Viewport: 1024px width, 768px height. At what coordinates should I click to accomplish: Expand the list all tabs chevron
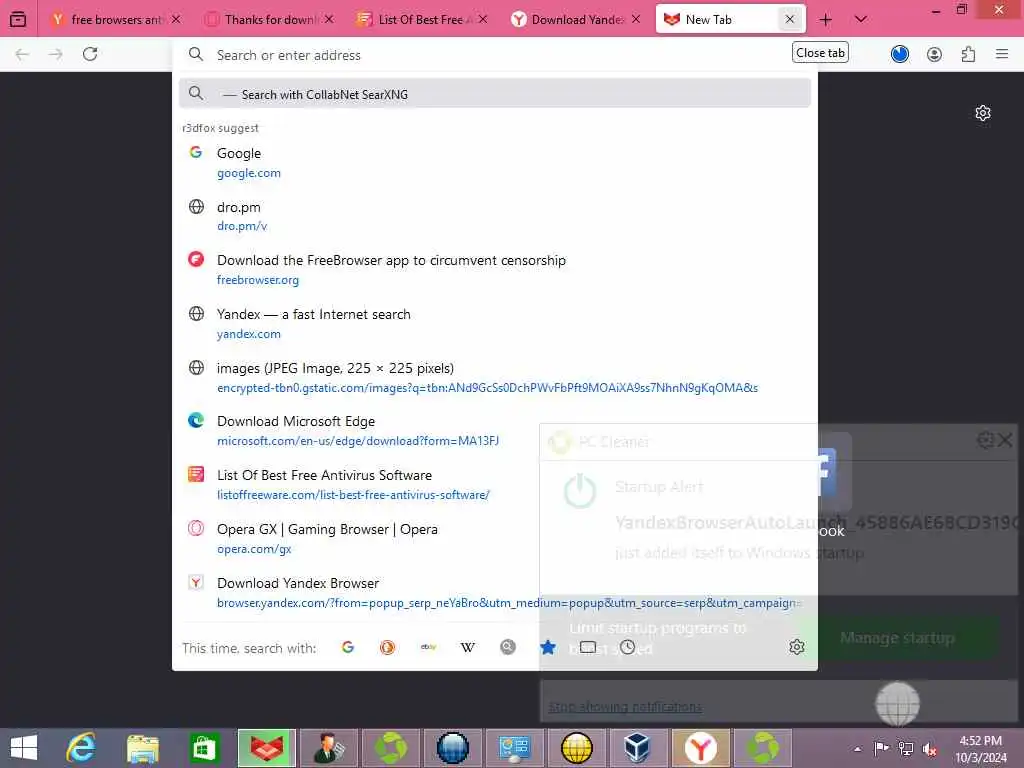(x=861, y=20)
